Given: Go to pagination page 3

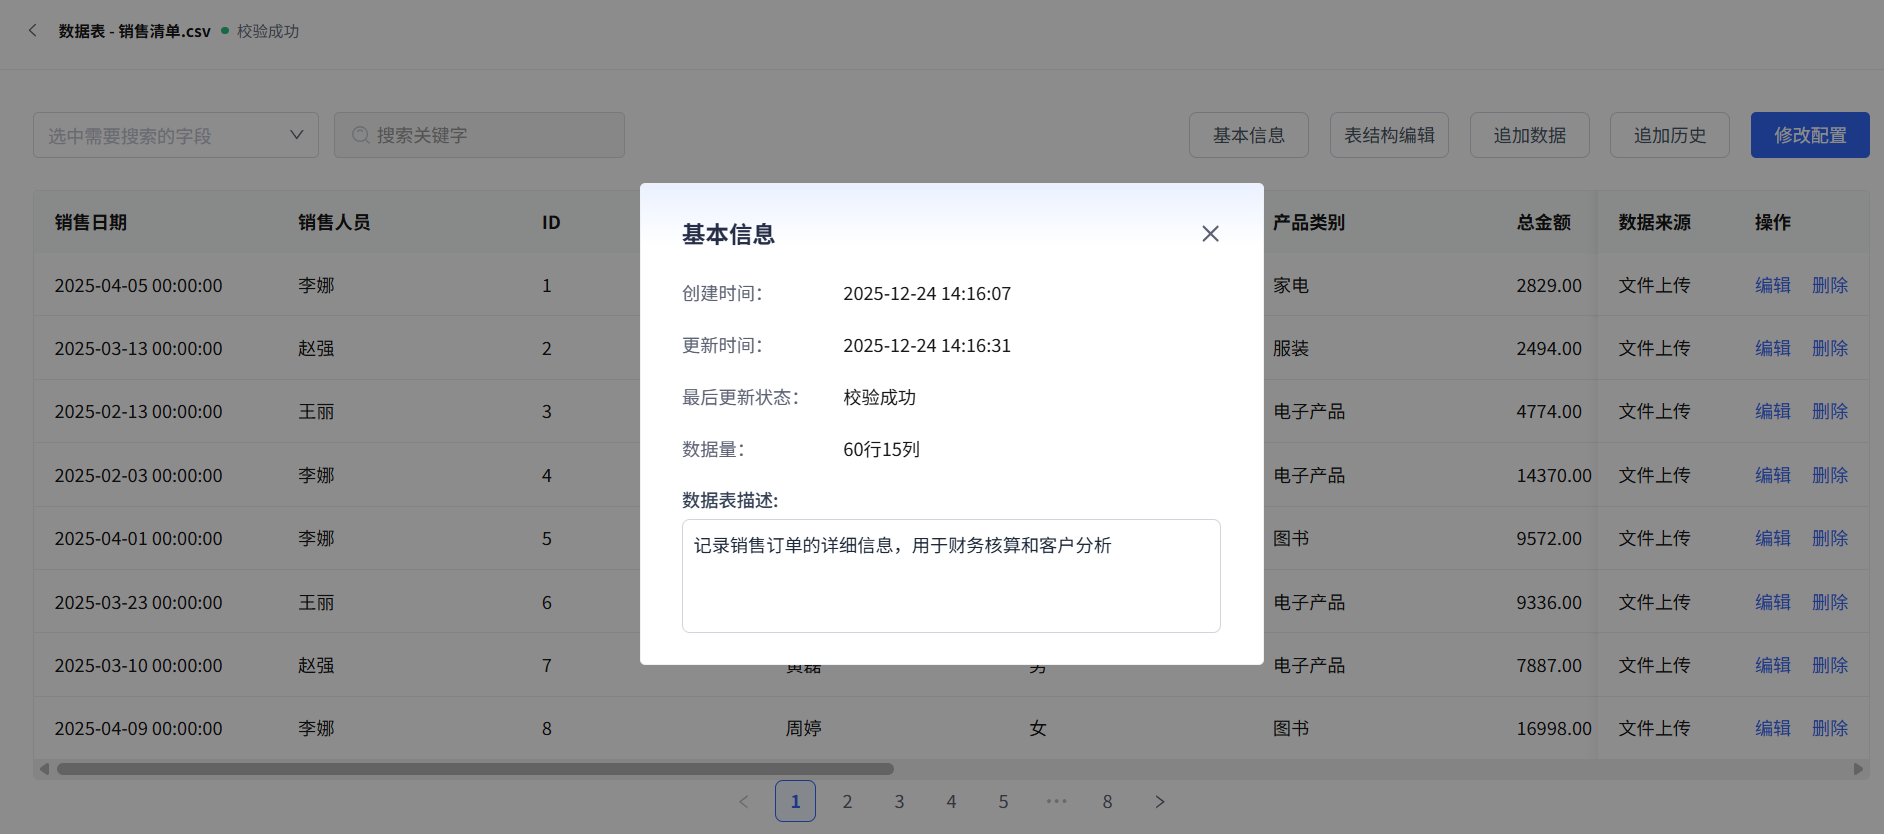Looking at the screenshot, I should pyautogui.click(x=899, y=801).
